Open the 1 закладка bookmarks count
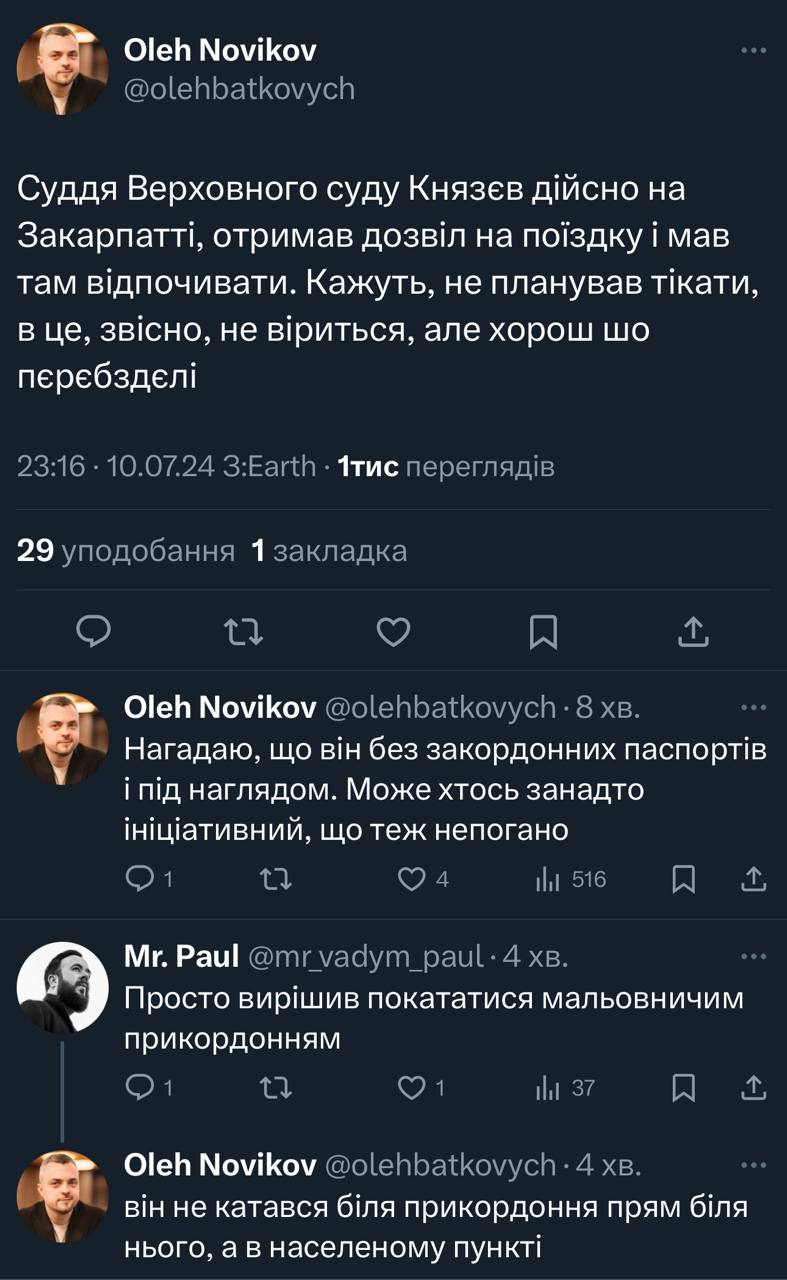The width and height of the screenshot is (787, 1280). tap(330, 551)
